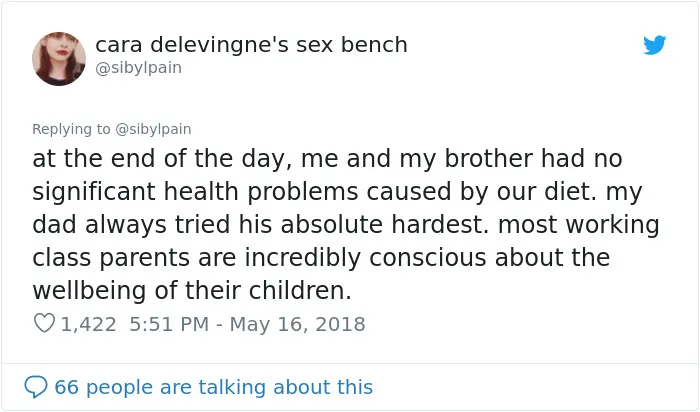Viewport: 700px width, 412px height.
Task: Click the closing text "wellbeing of their children."
Action: coord(192,291)
